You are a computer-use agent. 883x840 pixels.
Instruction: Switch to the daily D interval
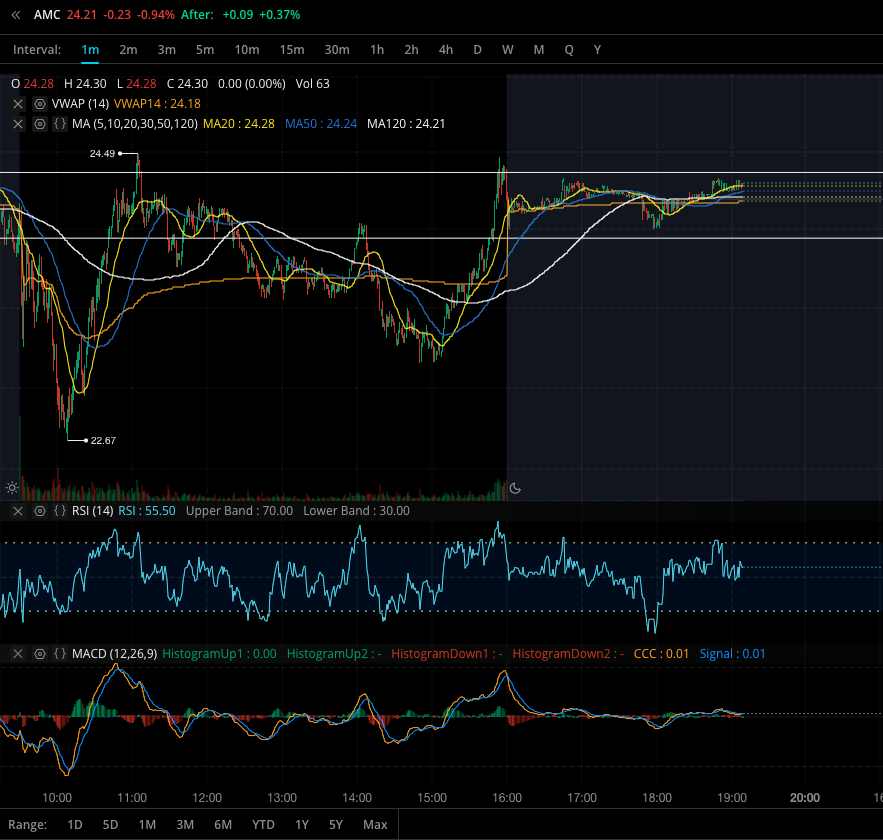click(x=477, y=50)
